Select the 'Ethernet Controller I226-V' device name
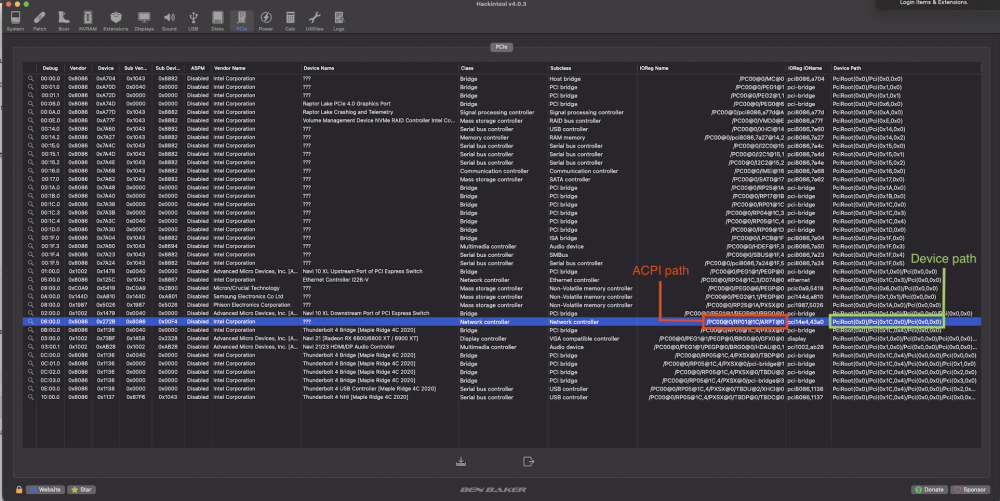The height and width of the screenshot is (501, 1000). point(335,280)
